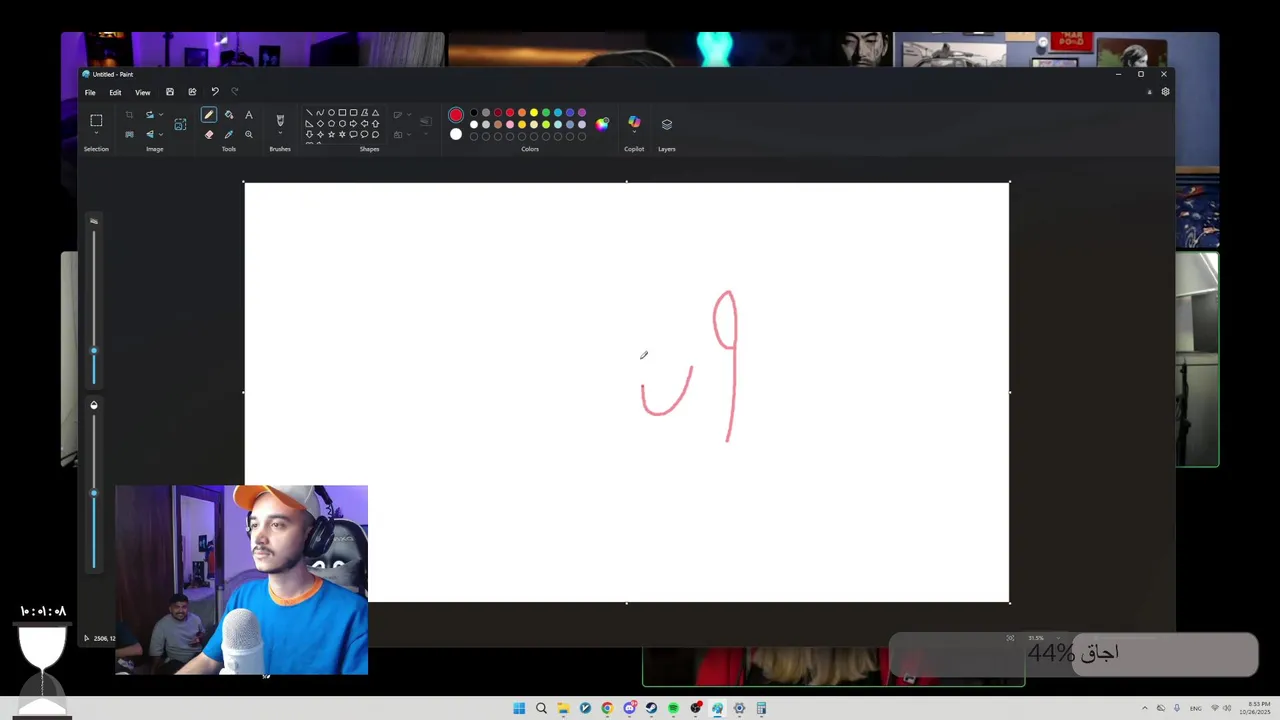The image size is (1280, 720).
Task: Open the Copilot dropdown
Action: click(634, 131)
